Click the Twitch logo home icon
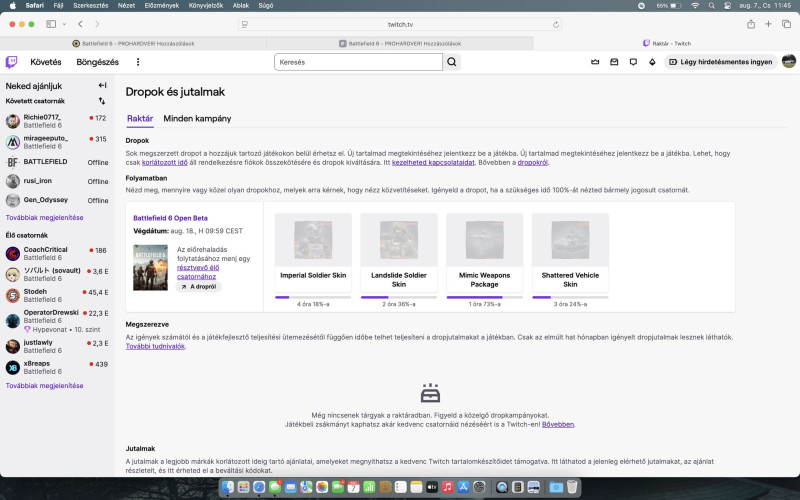This screenshot has width=800, height=500. click(11, 62)
